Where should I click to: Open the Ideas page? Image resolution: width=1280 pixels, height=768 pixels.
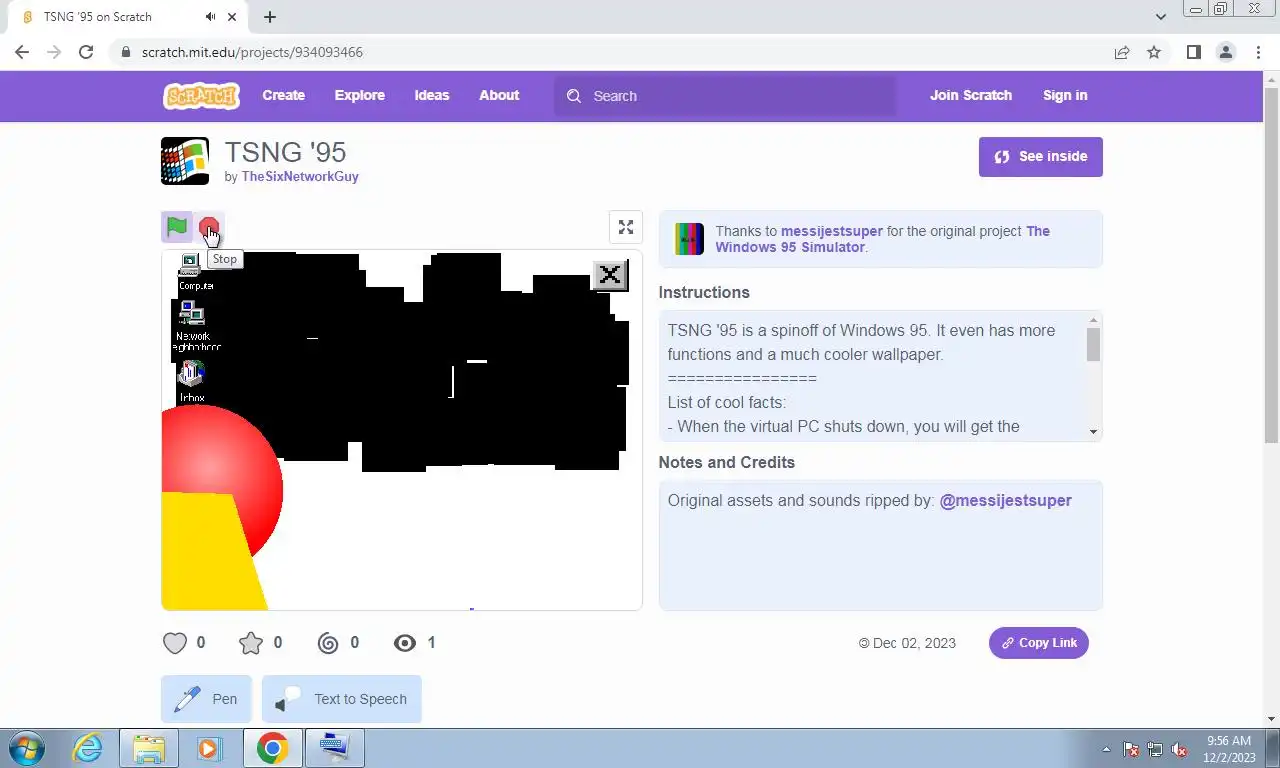tap(432, 96)
